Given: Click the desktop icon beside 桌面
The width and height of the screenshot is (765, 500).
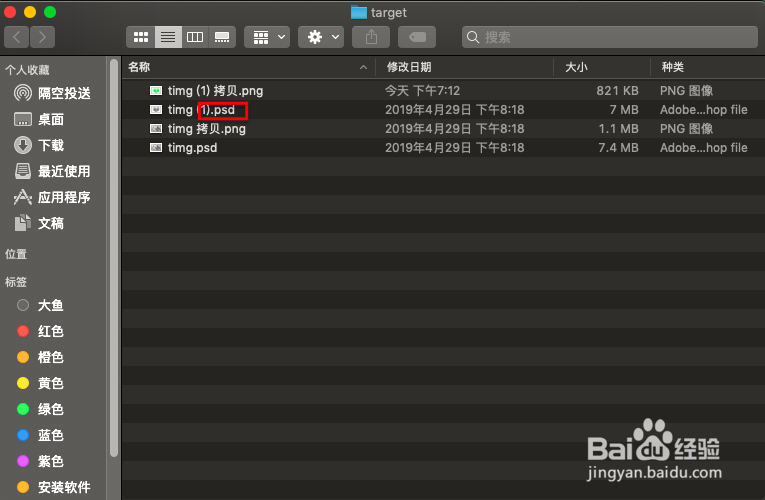Looking at the screenshot, I should [23, 120].
